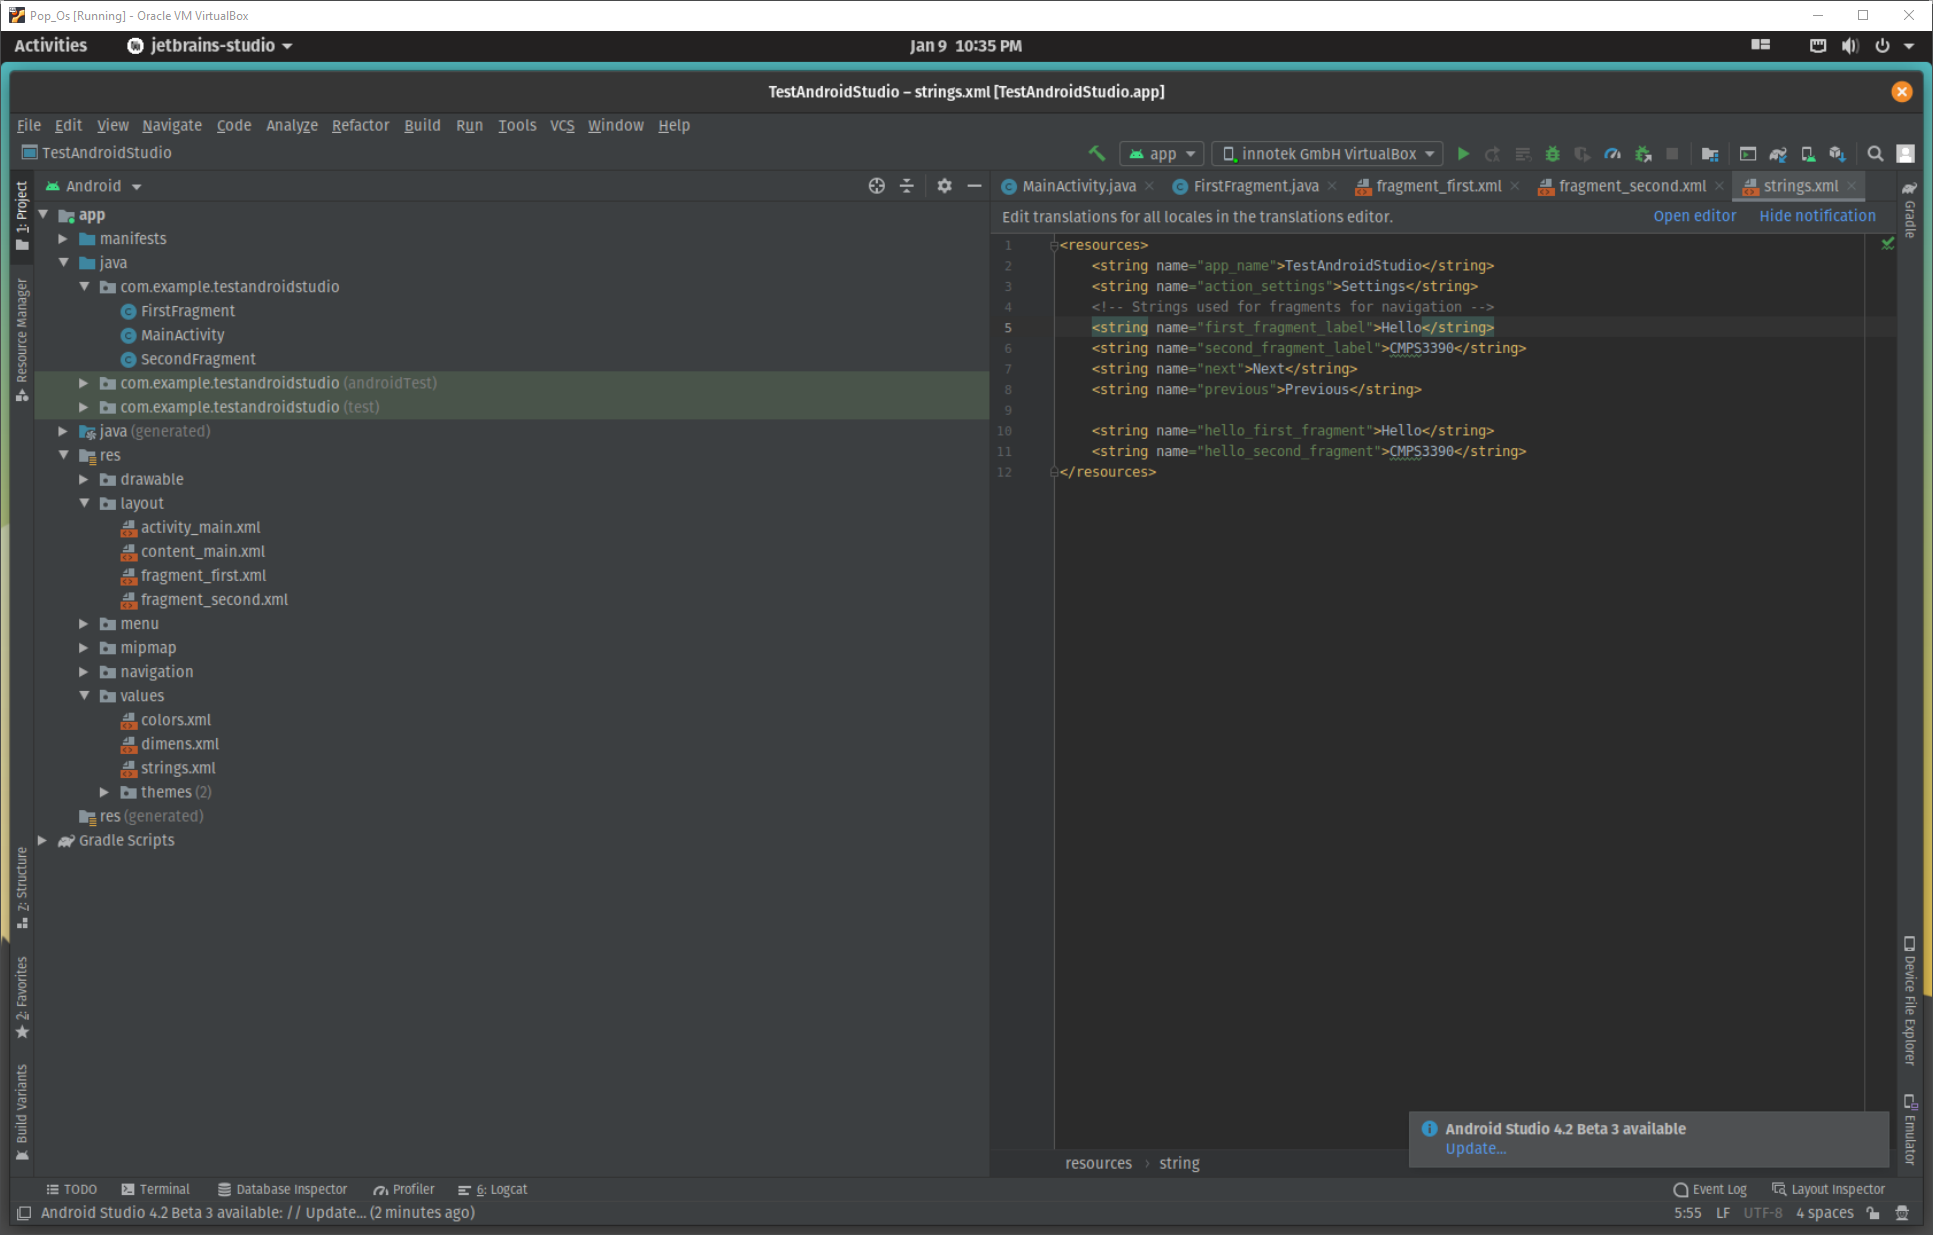Screen dimensions: 1933x1235
Task: Collapse the layout folder
Action: coord(84,504)
